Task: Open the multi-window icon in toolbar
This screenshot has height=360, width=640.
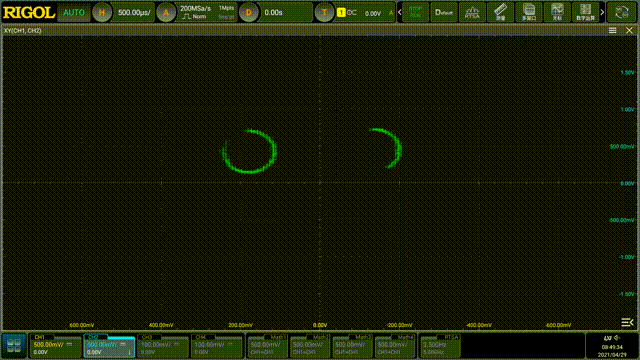Action: (x=529, y=12)
